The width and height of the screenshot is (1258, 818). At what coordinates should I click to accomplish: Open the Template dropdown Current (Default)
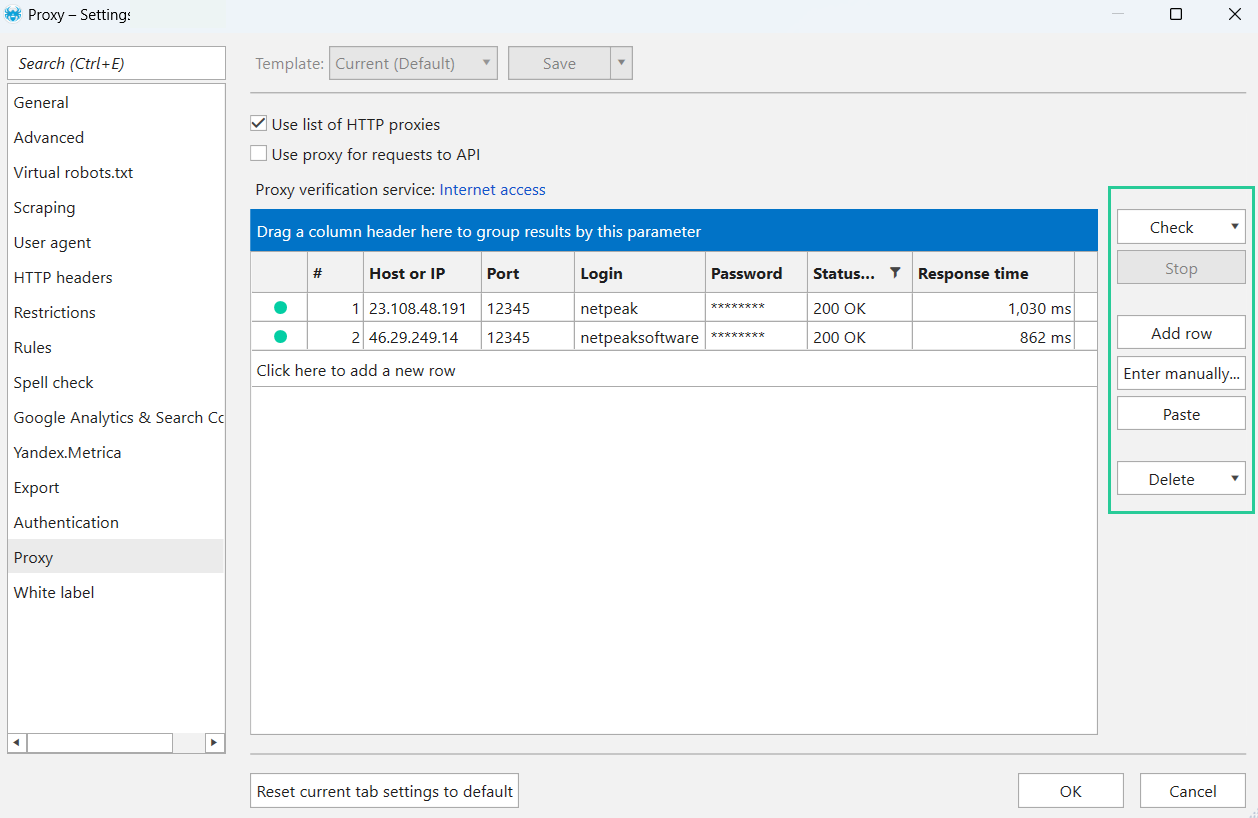(x=413, y=63)
